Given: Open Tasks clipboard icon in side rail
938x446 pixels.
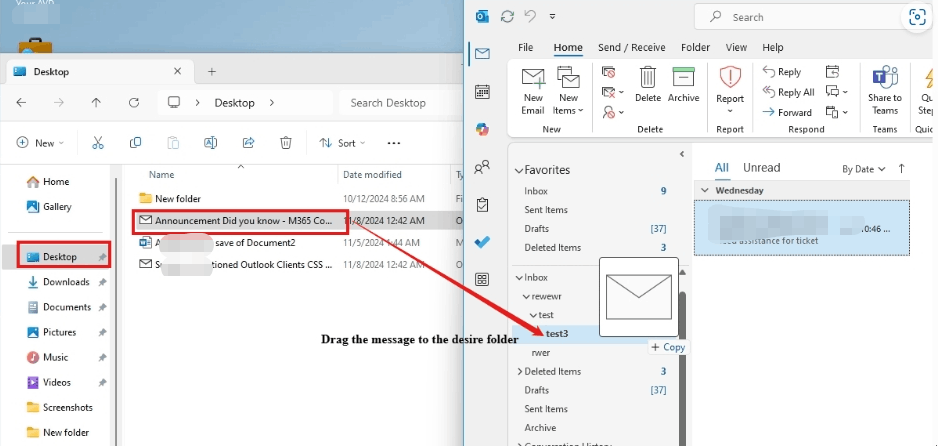Looking at the screenshot, I should click(x=482, y=204).
